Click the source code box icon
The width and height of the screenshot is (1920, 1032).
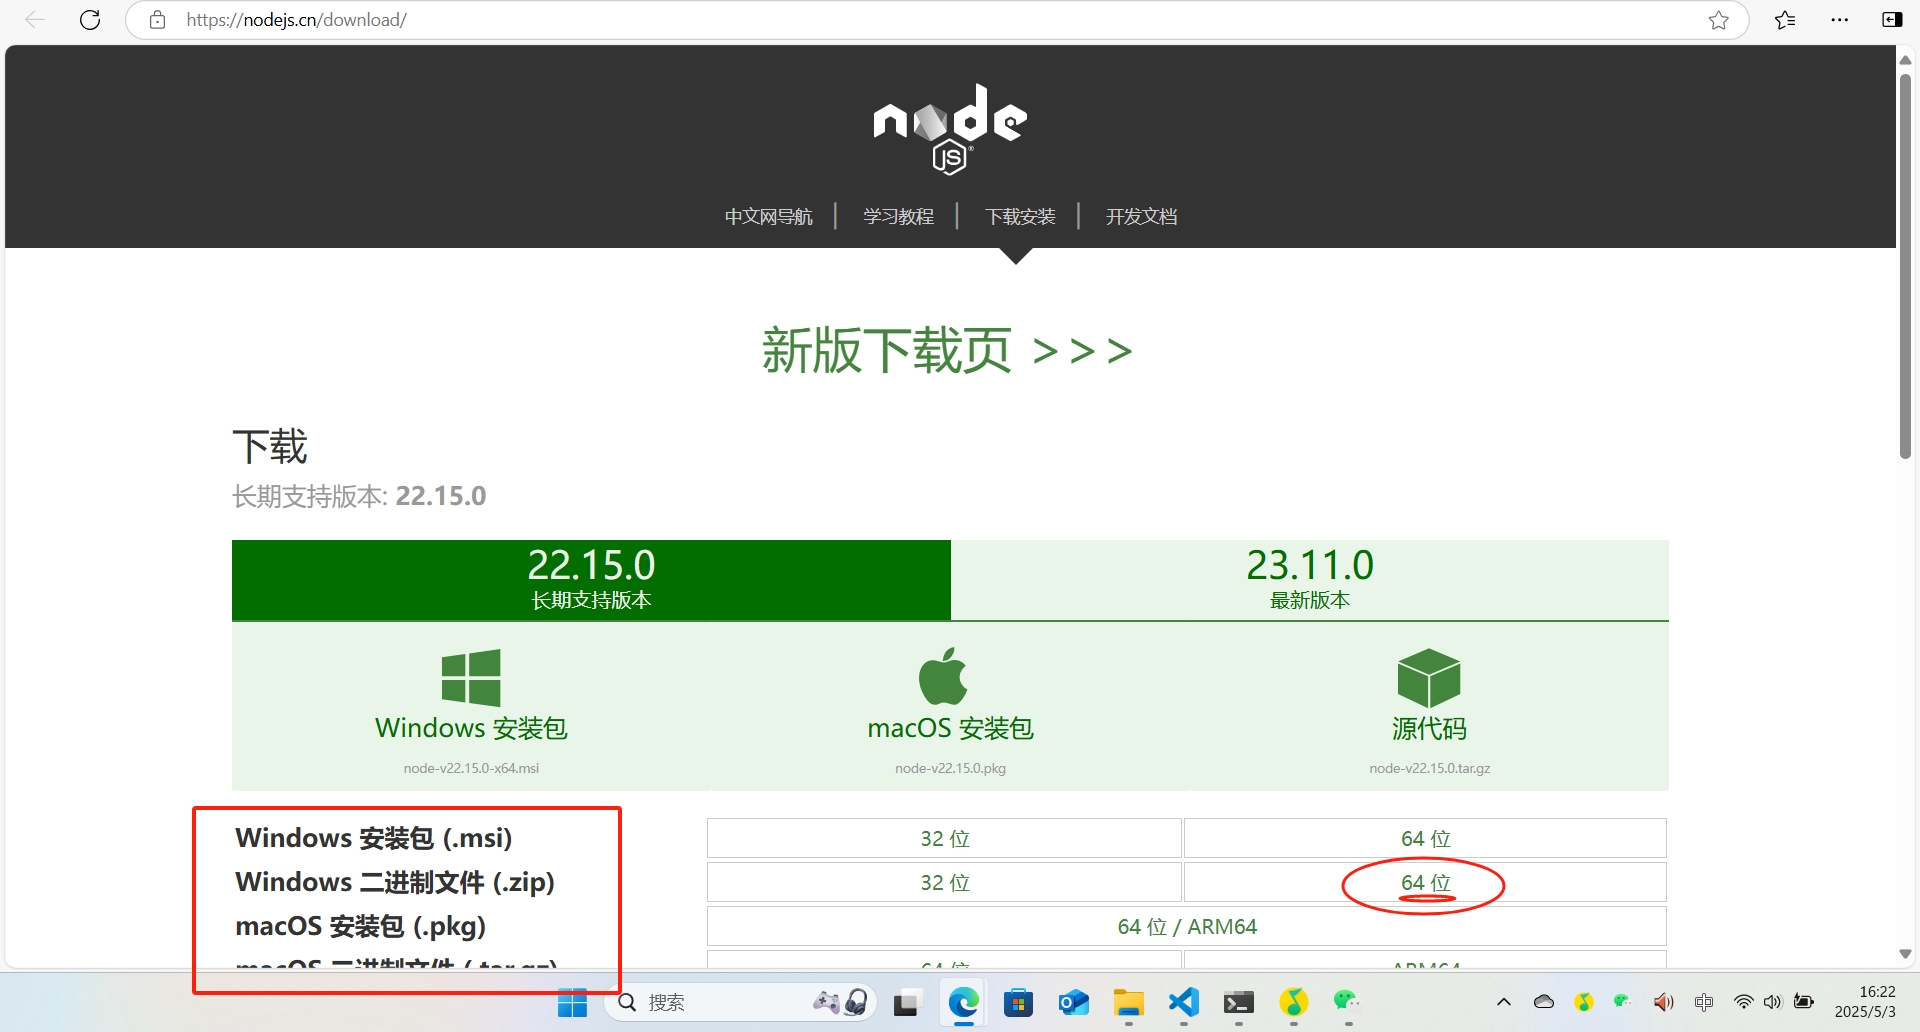click(1429, 677)
